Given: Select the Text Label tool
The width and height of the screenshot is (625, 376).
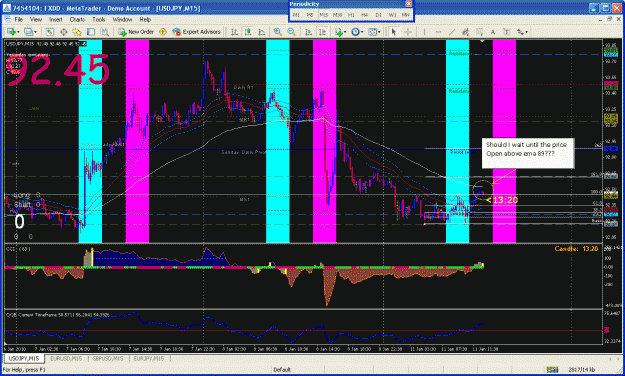Looking at the screenshot, I should tap(507, 32).
